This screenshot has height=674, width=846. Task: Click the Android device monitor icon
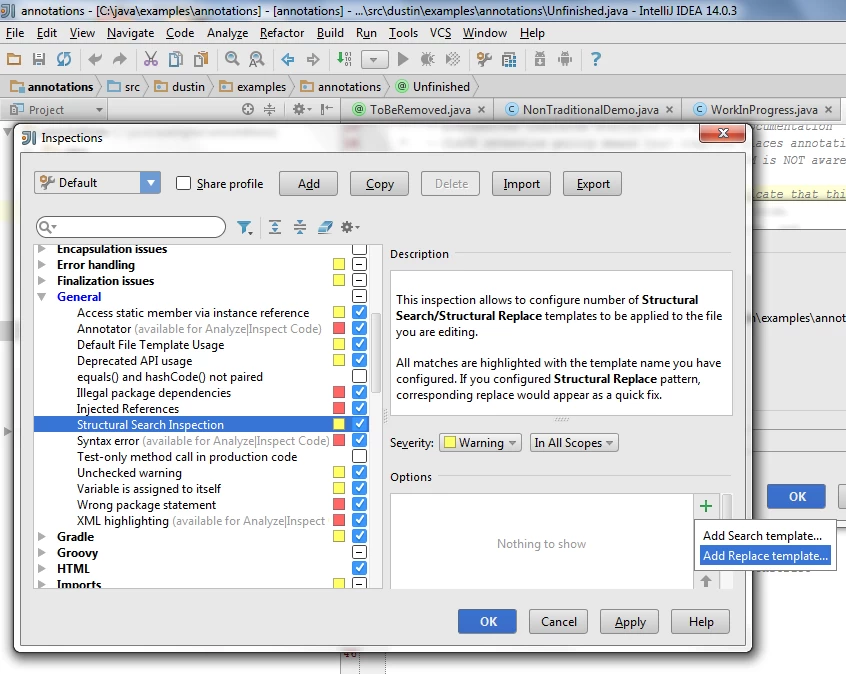click(x=565, y=59)
